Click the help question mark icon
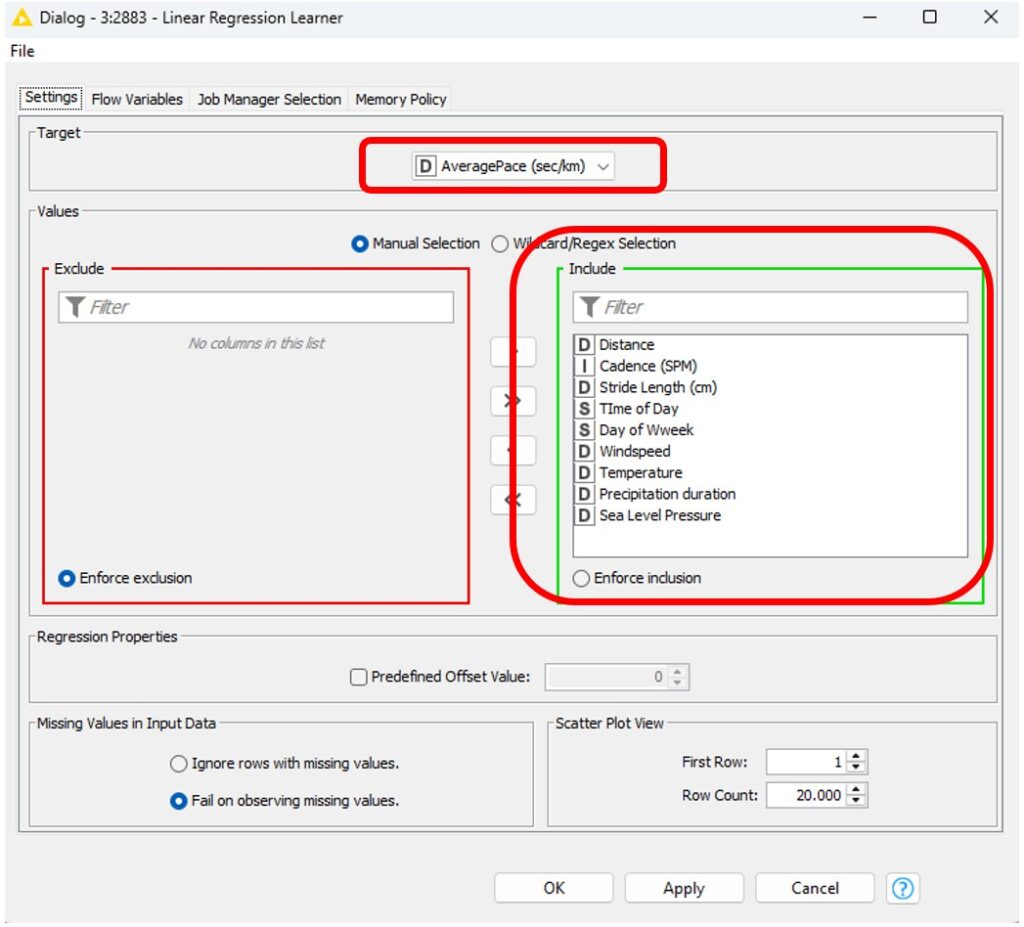1024x927 pixels. click(903, 888)
